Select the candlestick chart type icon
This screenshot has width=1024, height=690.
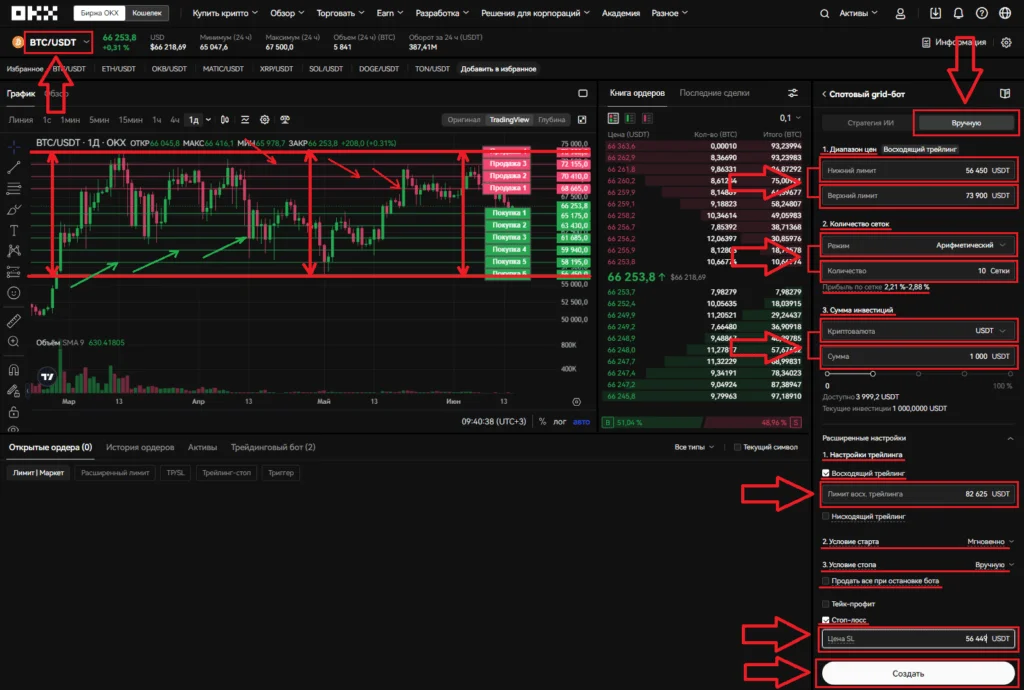coord(225,119)
